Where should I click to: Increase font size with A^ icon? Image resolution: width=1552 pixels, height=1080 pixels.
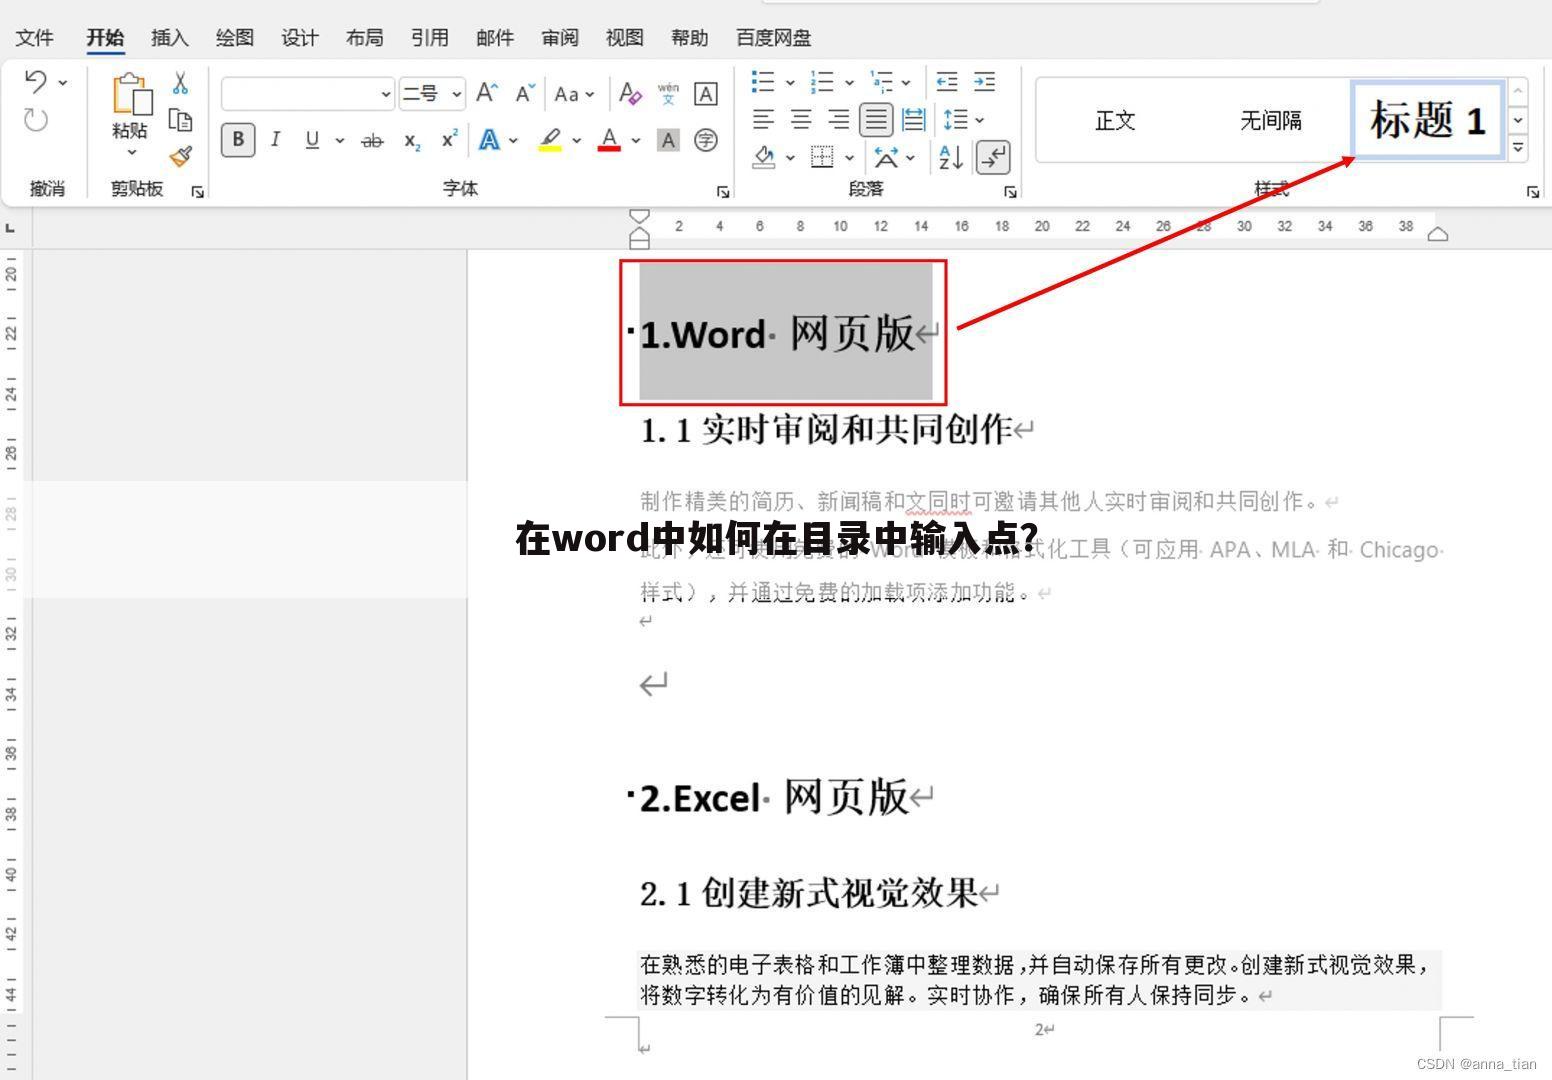click(487, 94)
